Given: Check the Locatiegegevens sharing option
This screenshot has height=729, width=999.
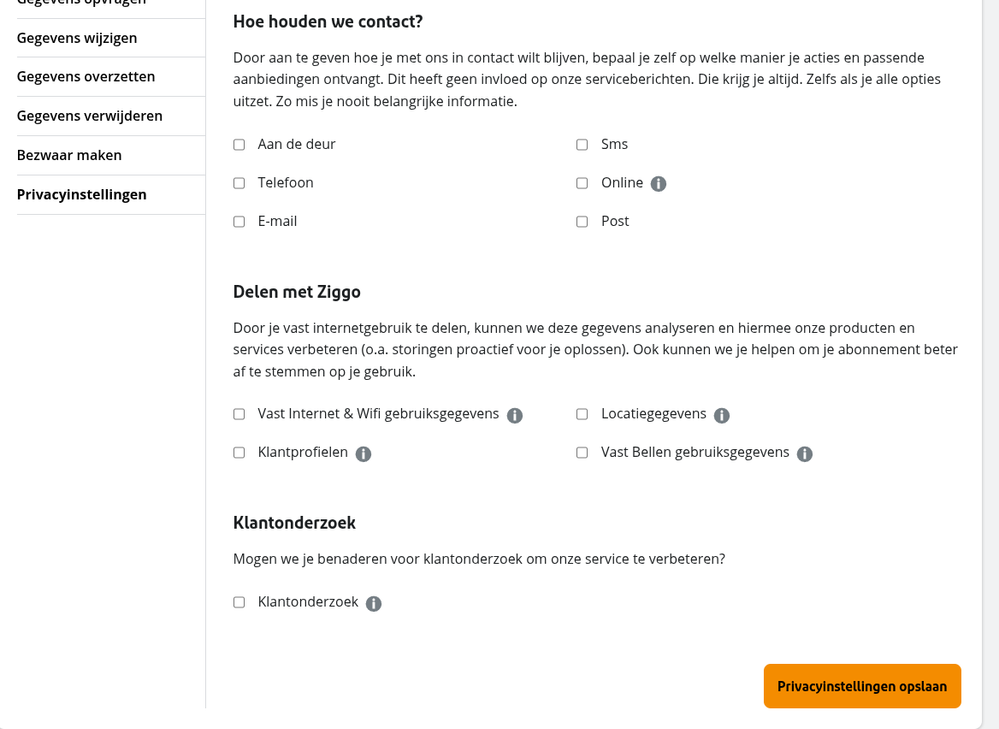Looking at the screenshot, I should pyautogui.click(x=581, y=413).
